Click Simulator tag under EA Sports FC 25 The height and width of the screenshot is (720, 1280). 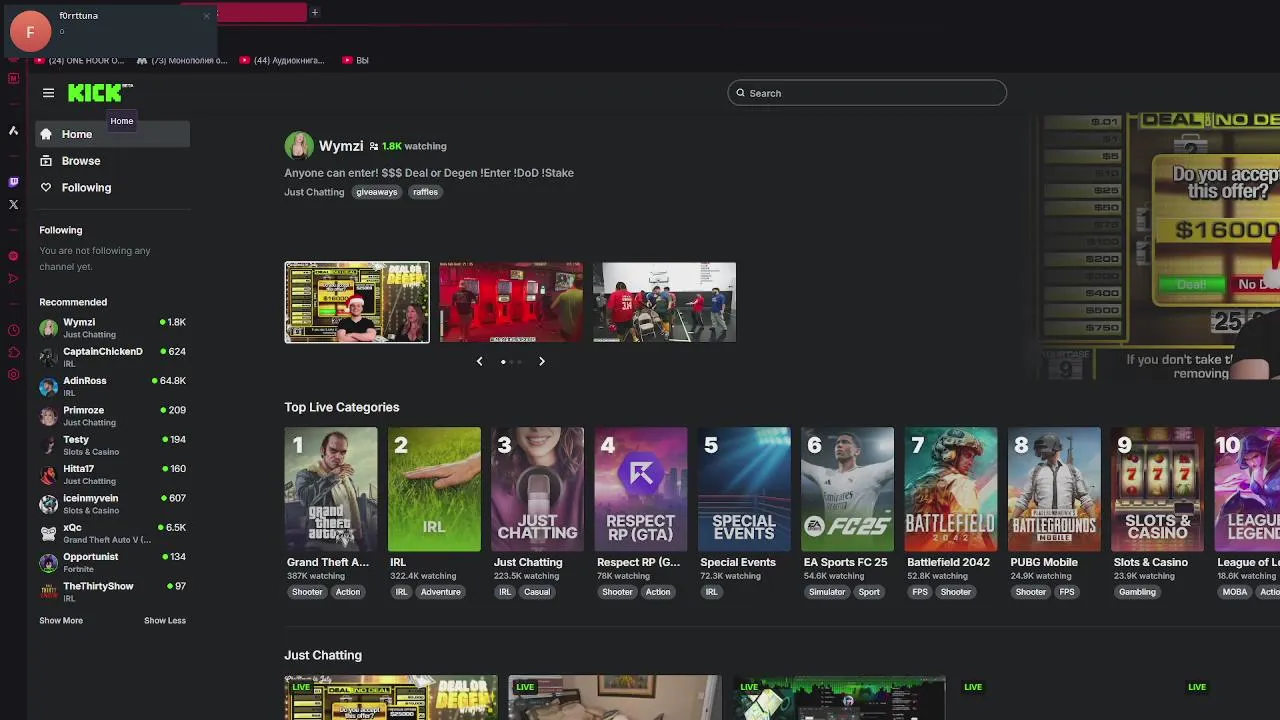(x=827, y=592)
